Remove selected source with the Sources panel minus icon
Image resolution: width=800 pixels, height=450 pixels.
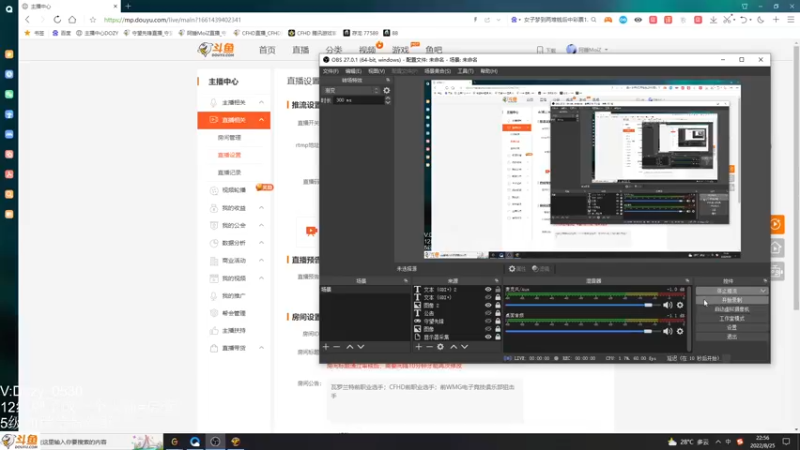[429, 347]
